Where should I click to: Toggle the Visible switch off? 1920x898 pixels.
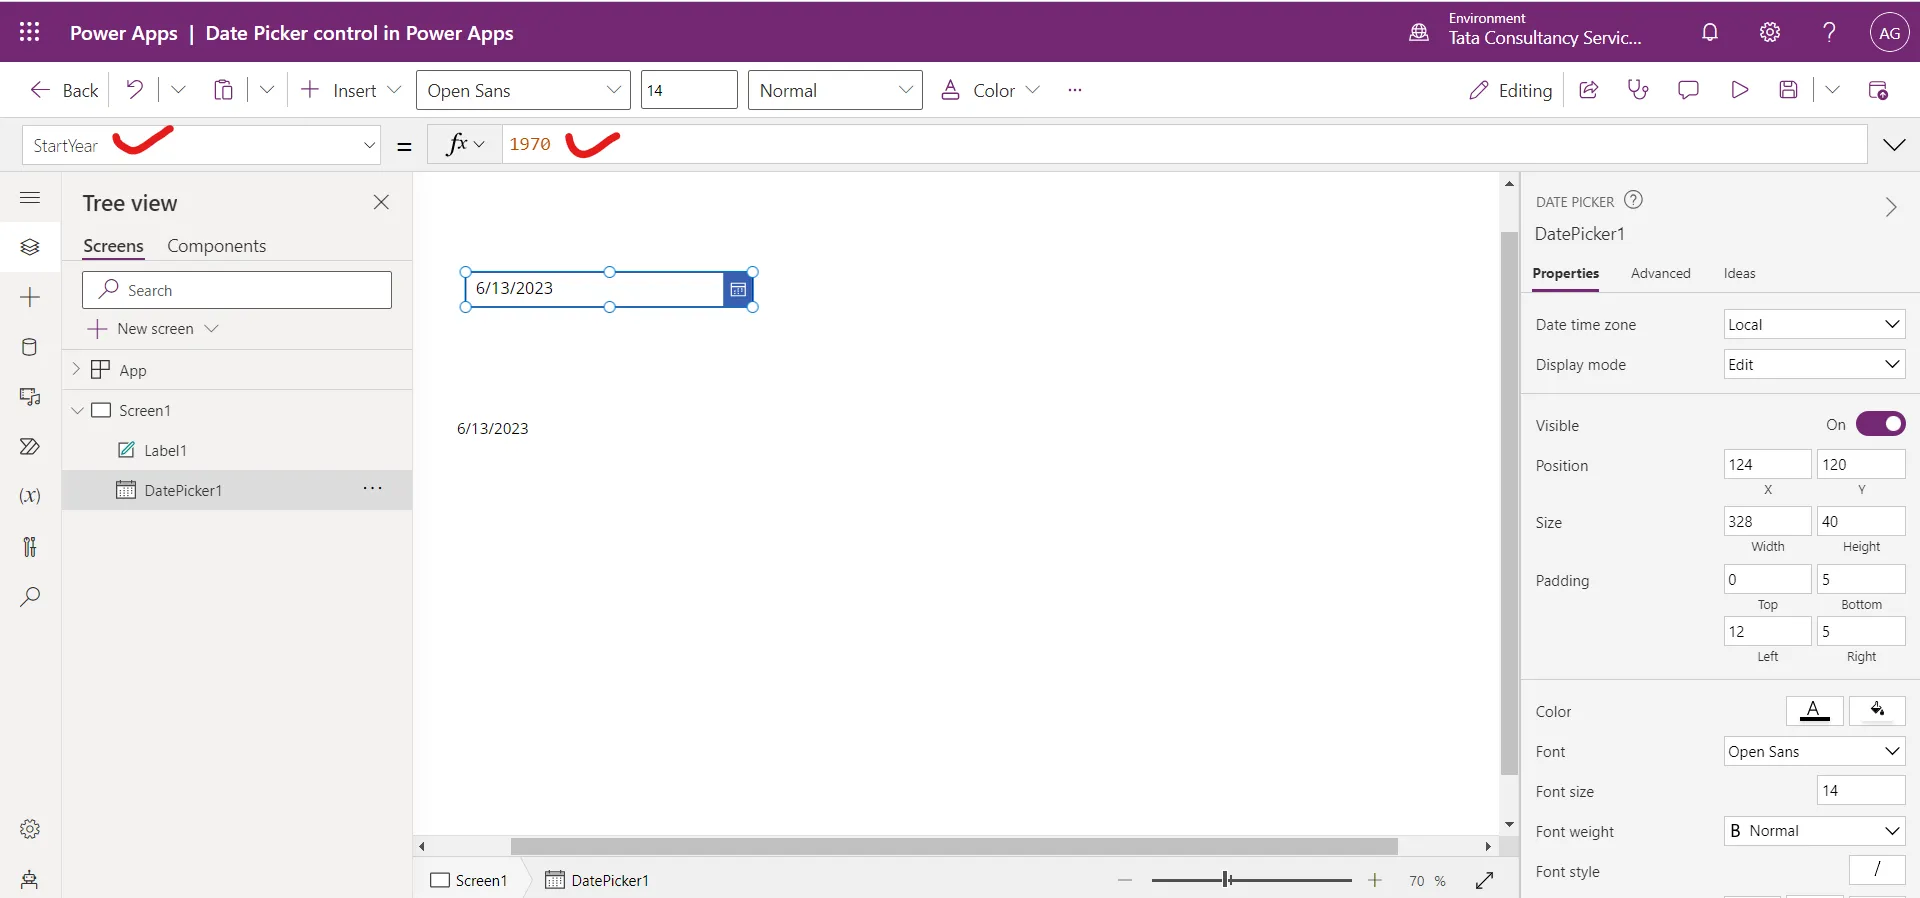tap(1880, 424)
